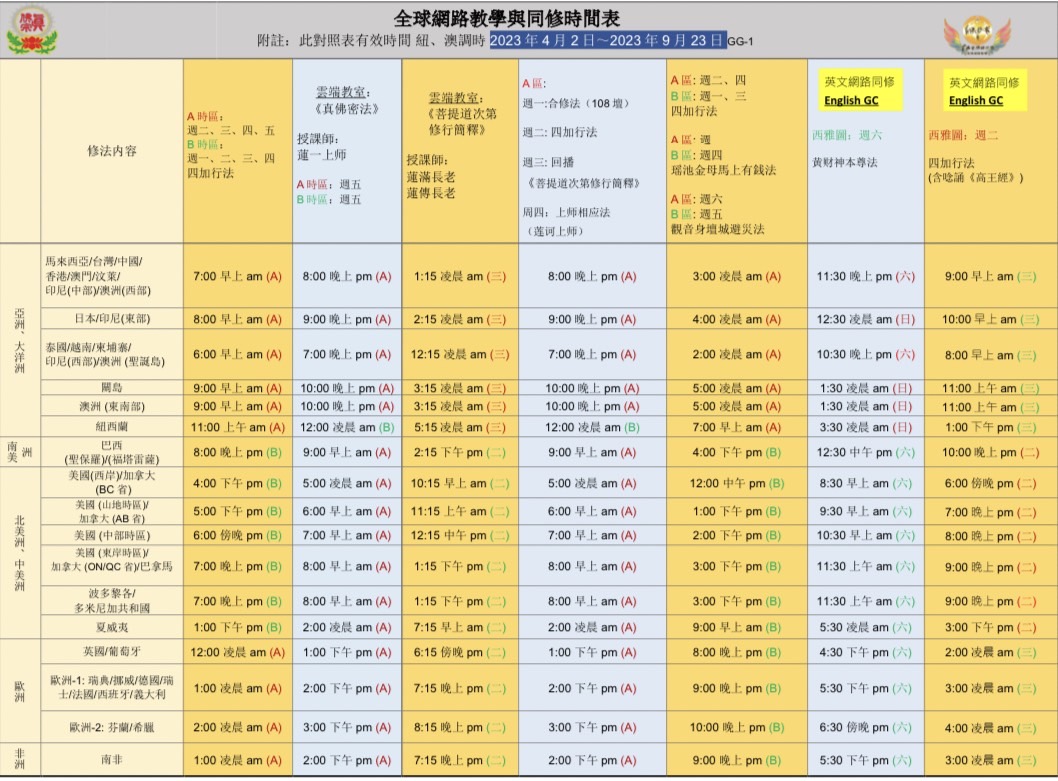
Task: Click the 瑤池金母馬上有錢法 header text
Action: tap(722, 170)
